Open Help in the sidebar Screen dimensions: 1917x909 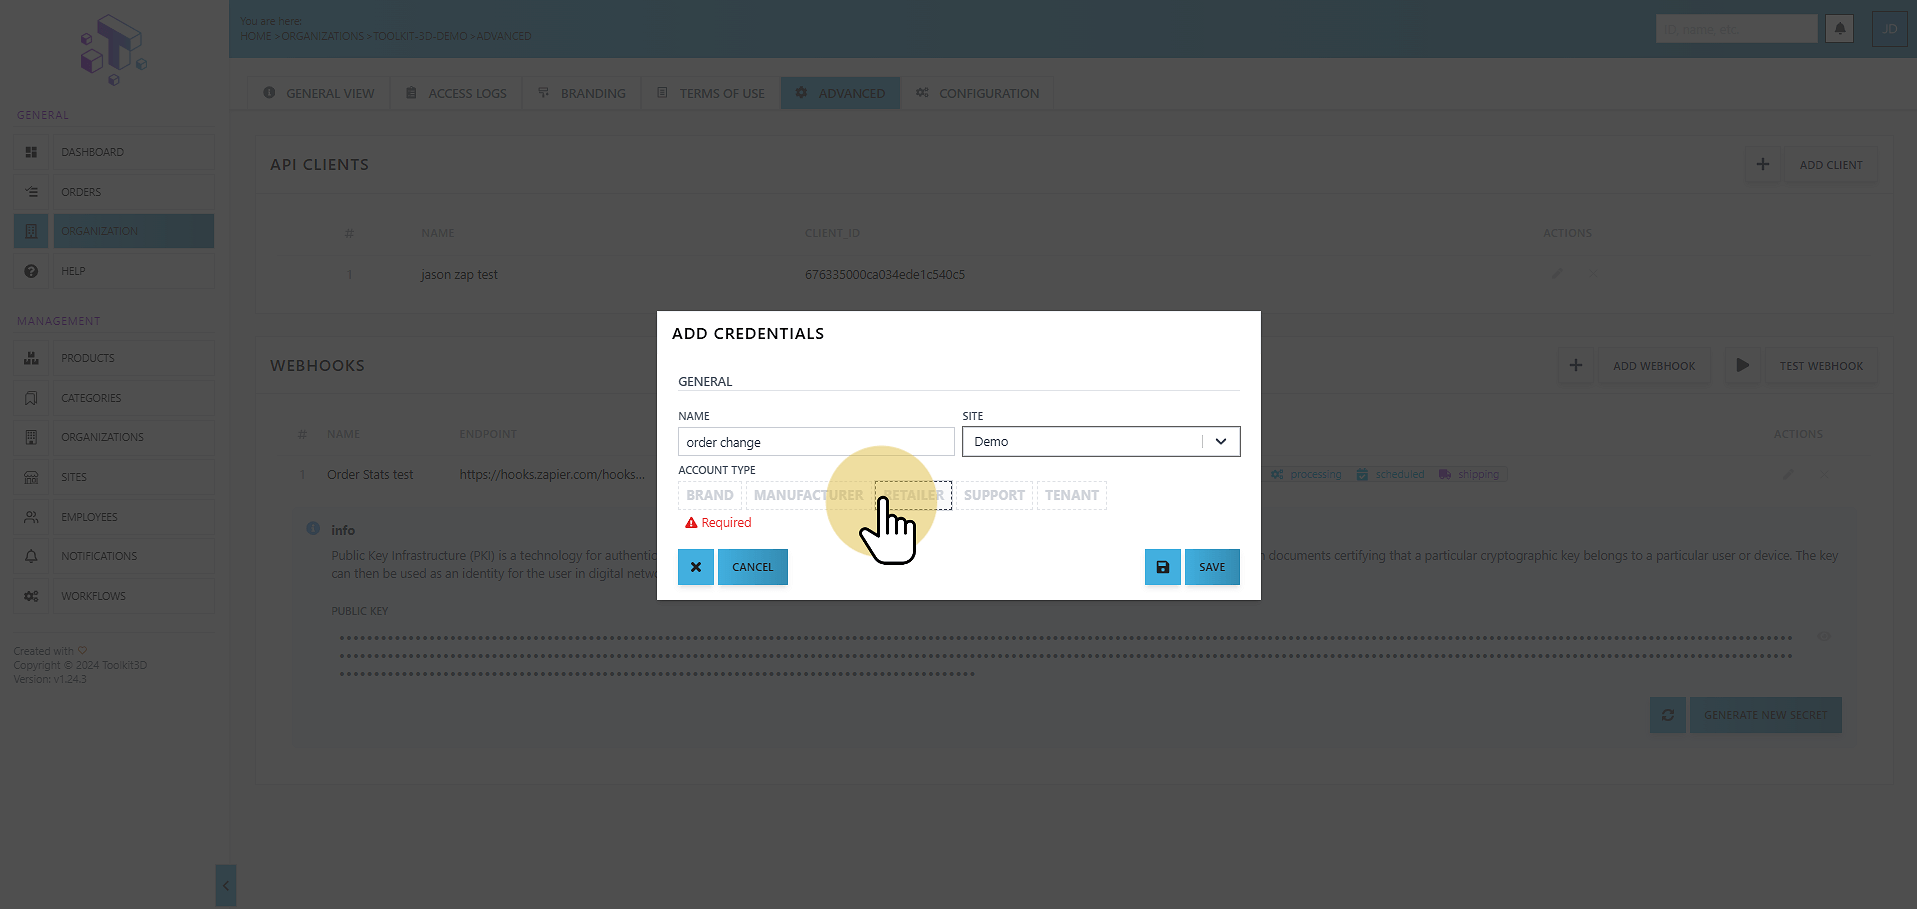(x=133, y=271)
